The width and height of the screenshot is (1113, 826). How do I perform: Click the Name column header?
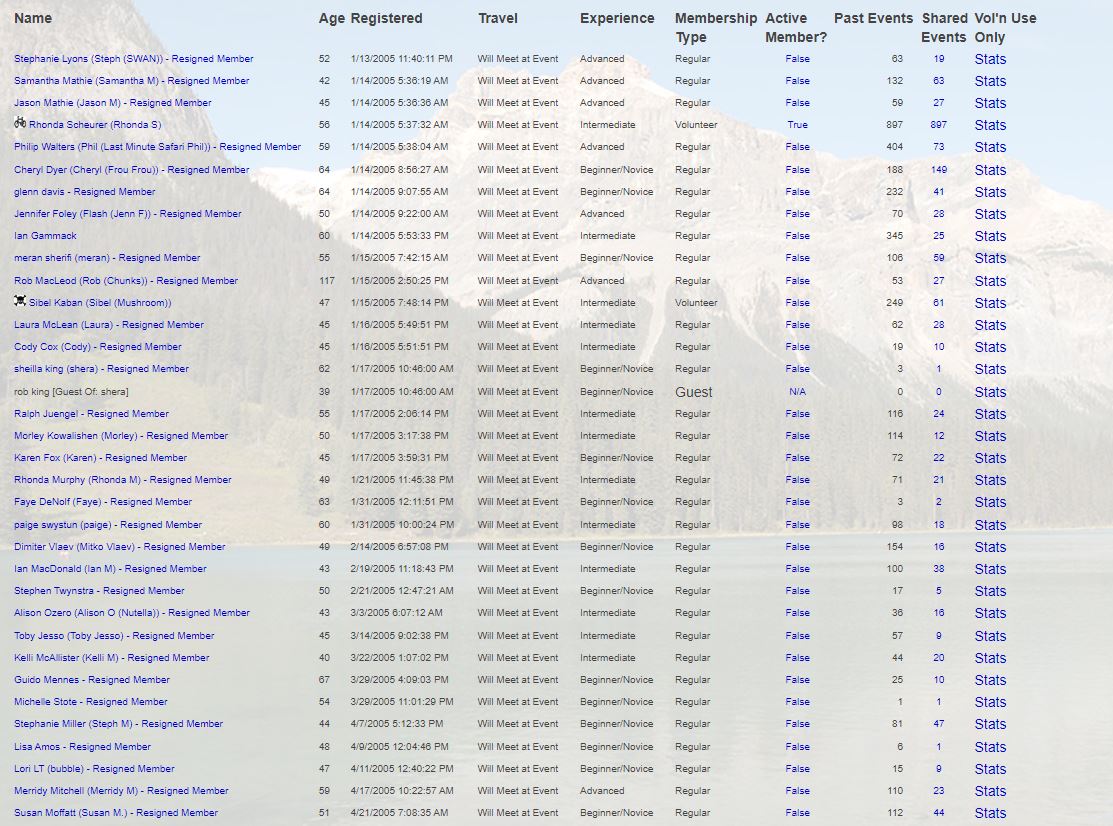pyautogui.click(x=33, y=18)
